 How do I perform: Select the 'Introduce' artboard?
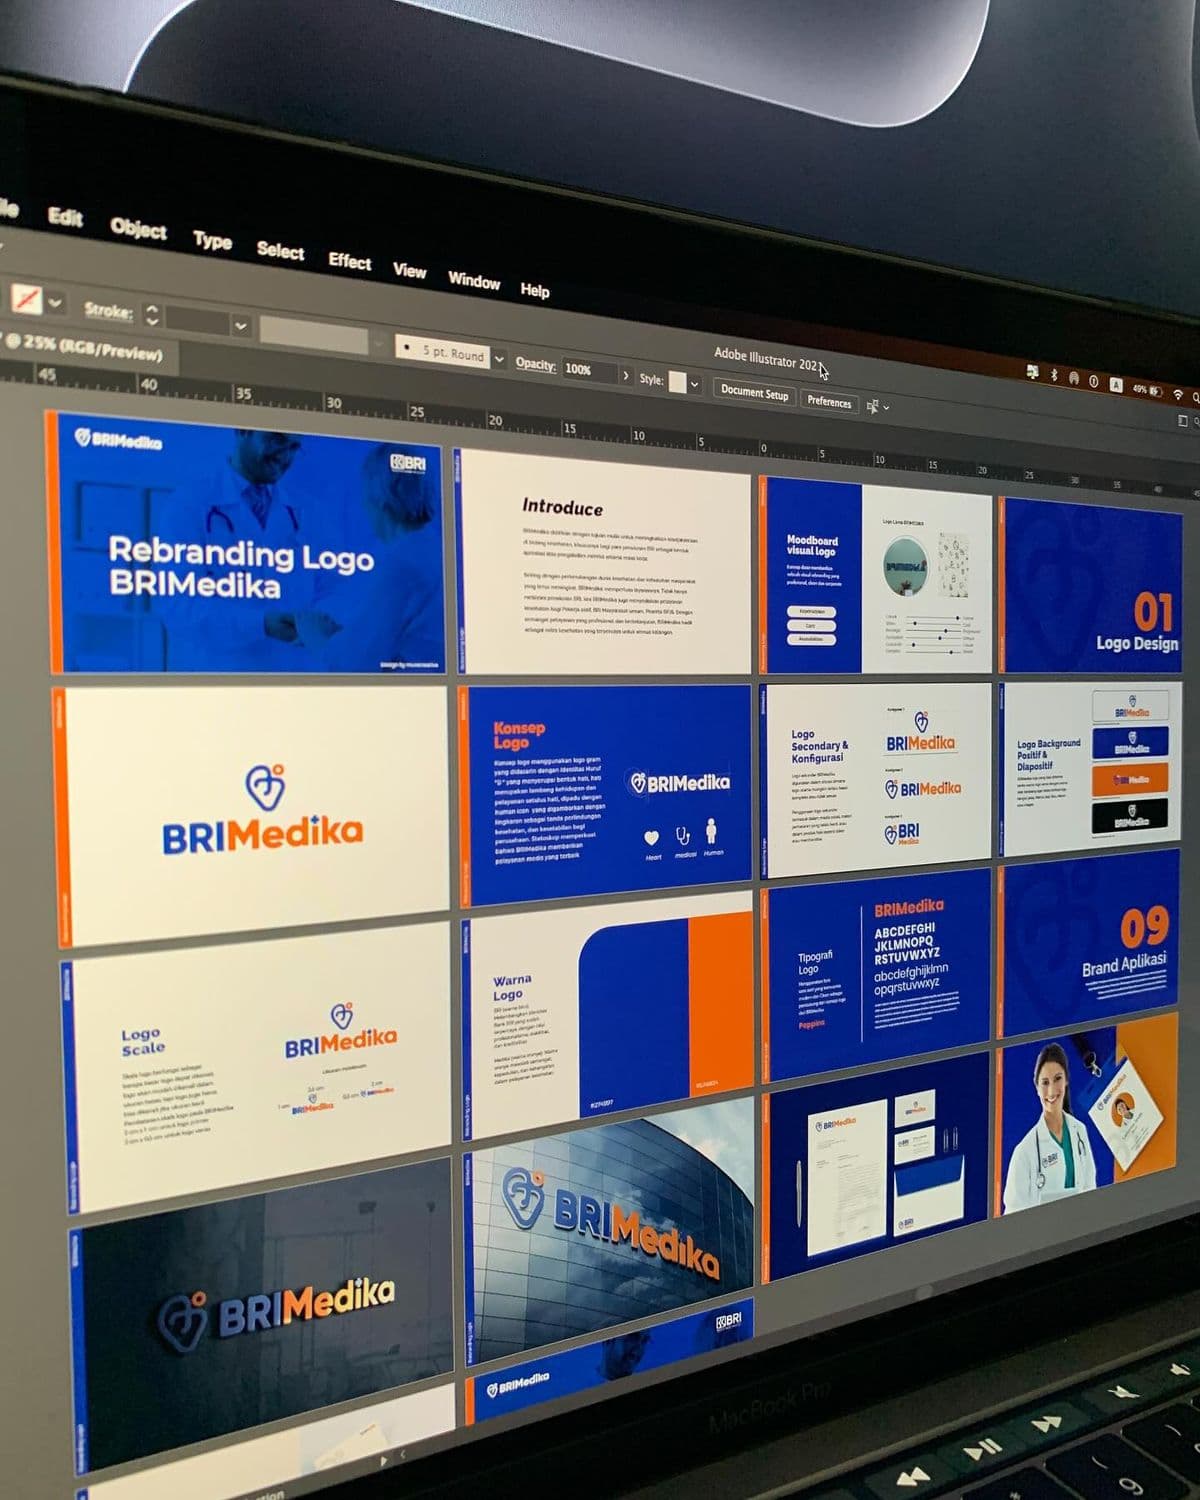pyautogui.click(x=604, y=562)
